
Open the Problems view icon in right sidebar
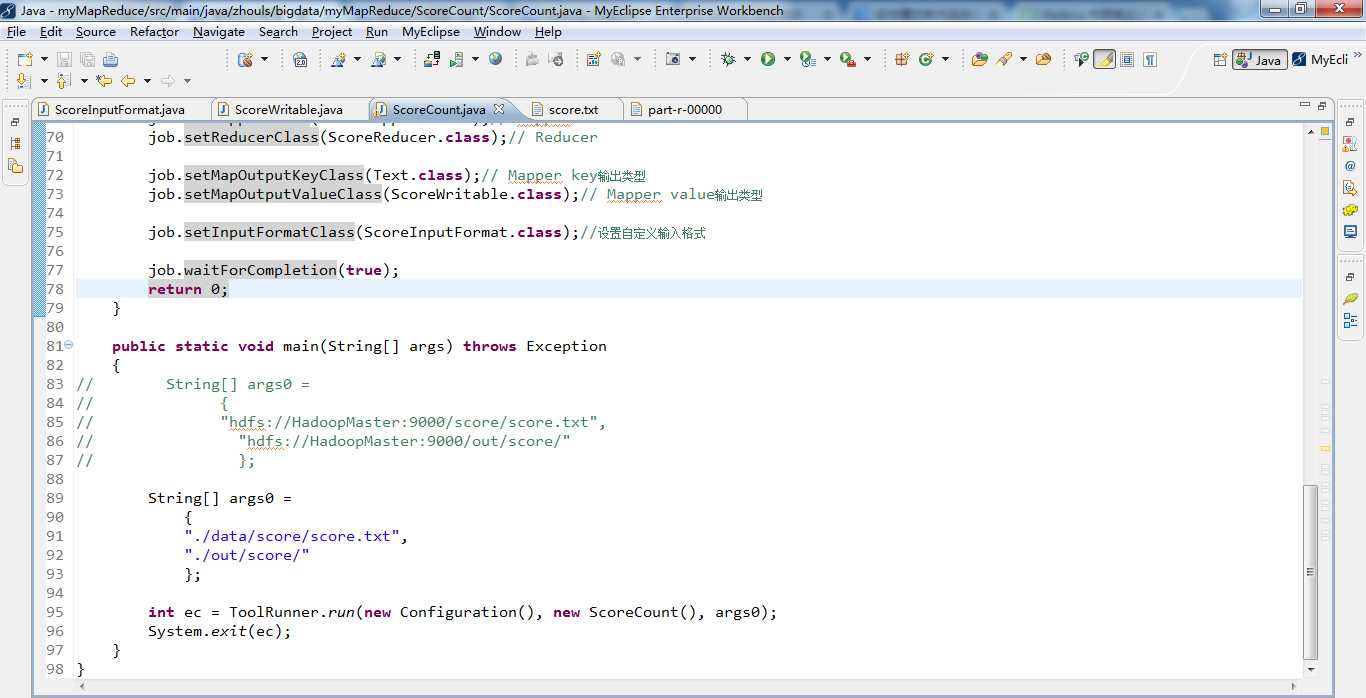[x=1350, y=143]
